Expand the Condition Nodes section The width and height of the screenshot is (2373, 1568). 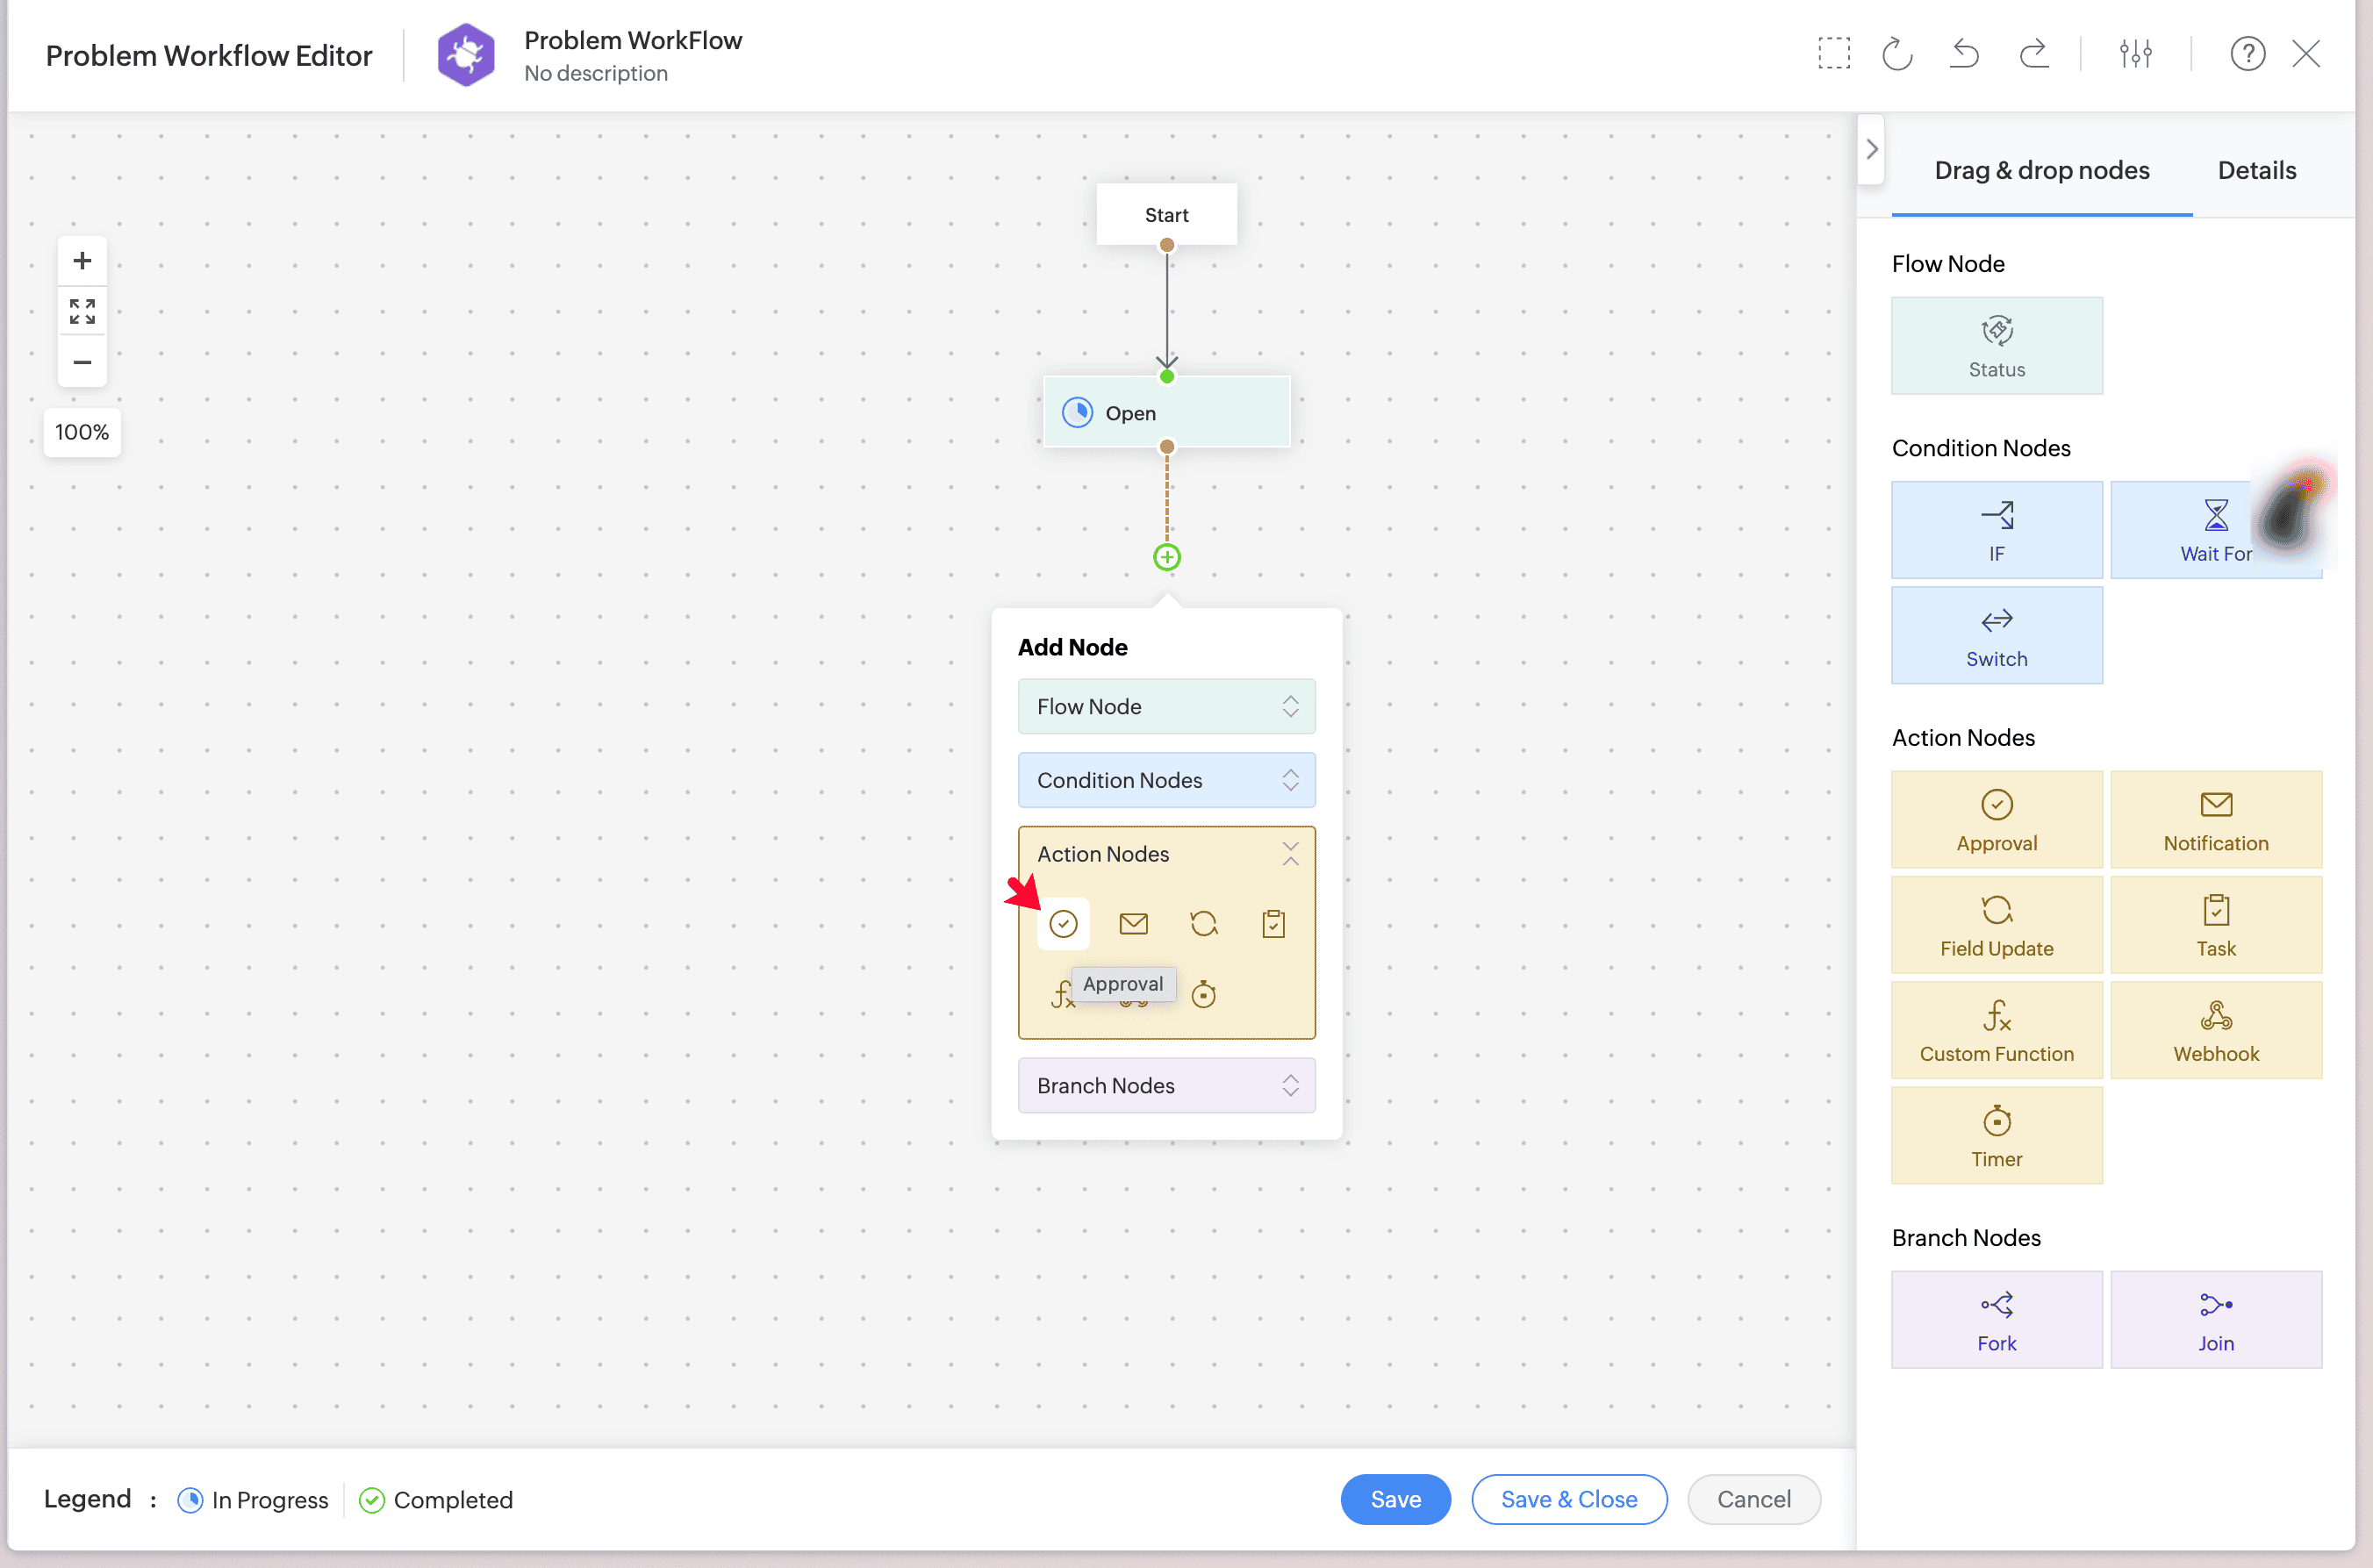coord(1166,780)
